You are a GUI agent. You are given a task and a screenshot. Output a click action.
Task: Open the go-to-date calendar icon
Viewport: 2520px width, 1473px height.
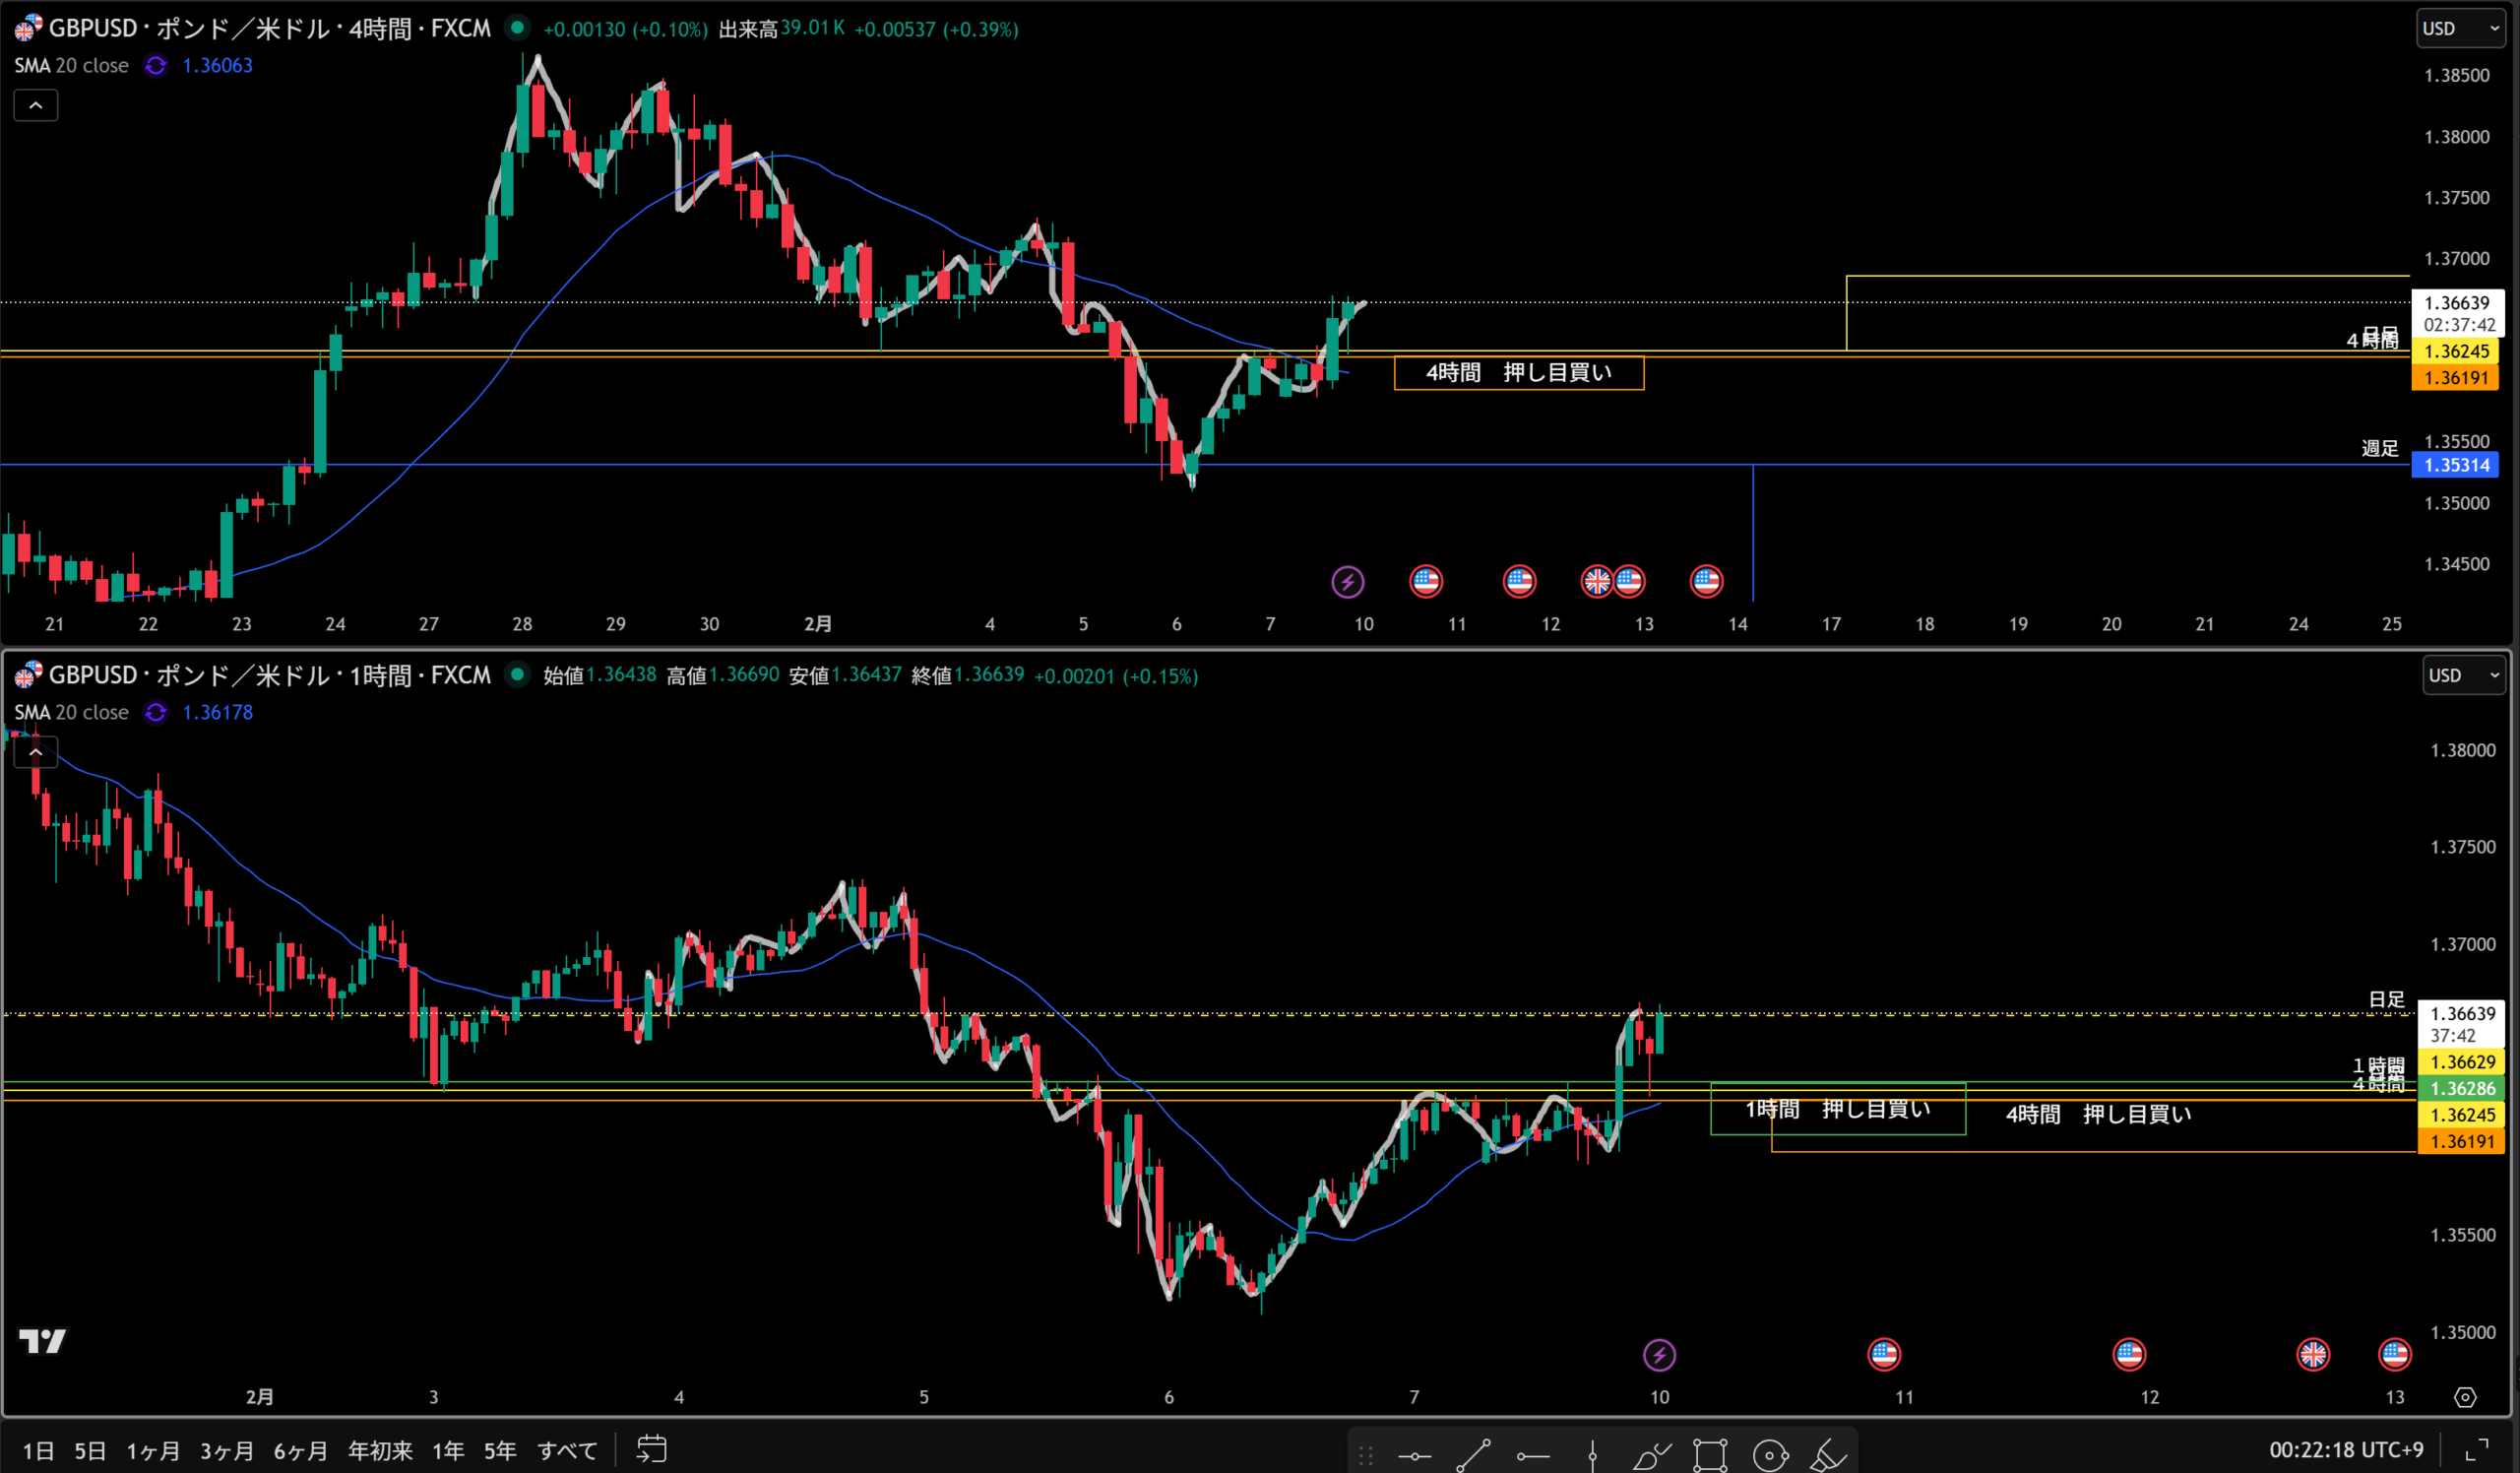652,1449
